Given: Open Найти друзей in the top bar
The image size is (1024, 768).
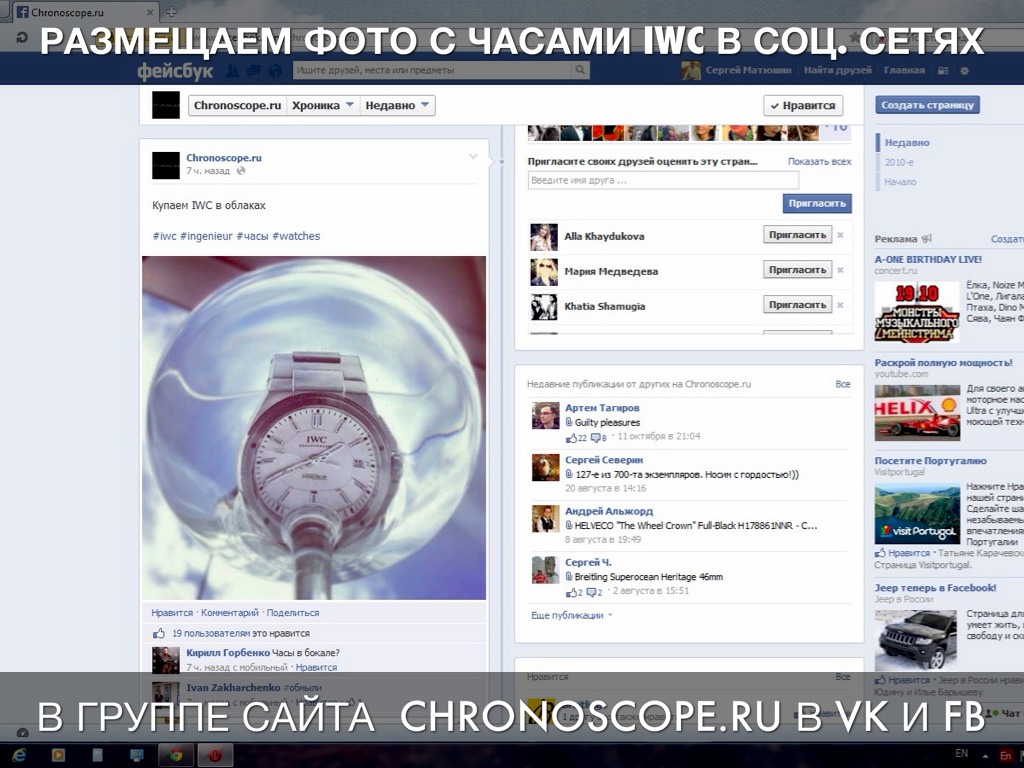Looking at the screenshot, I should click(x=839, y=71).
